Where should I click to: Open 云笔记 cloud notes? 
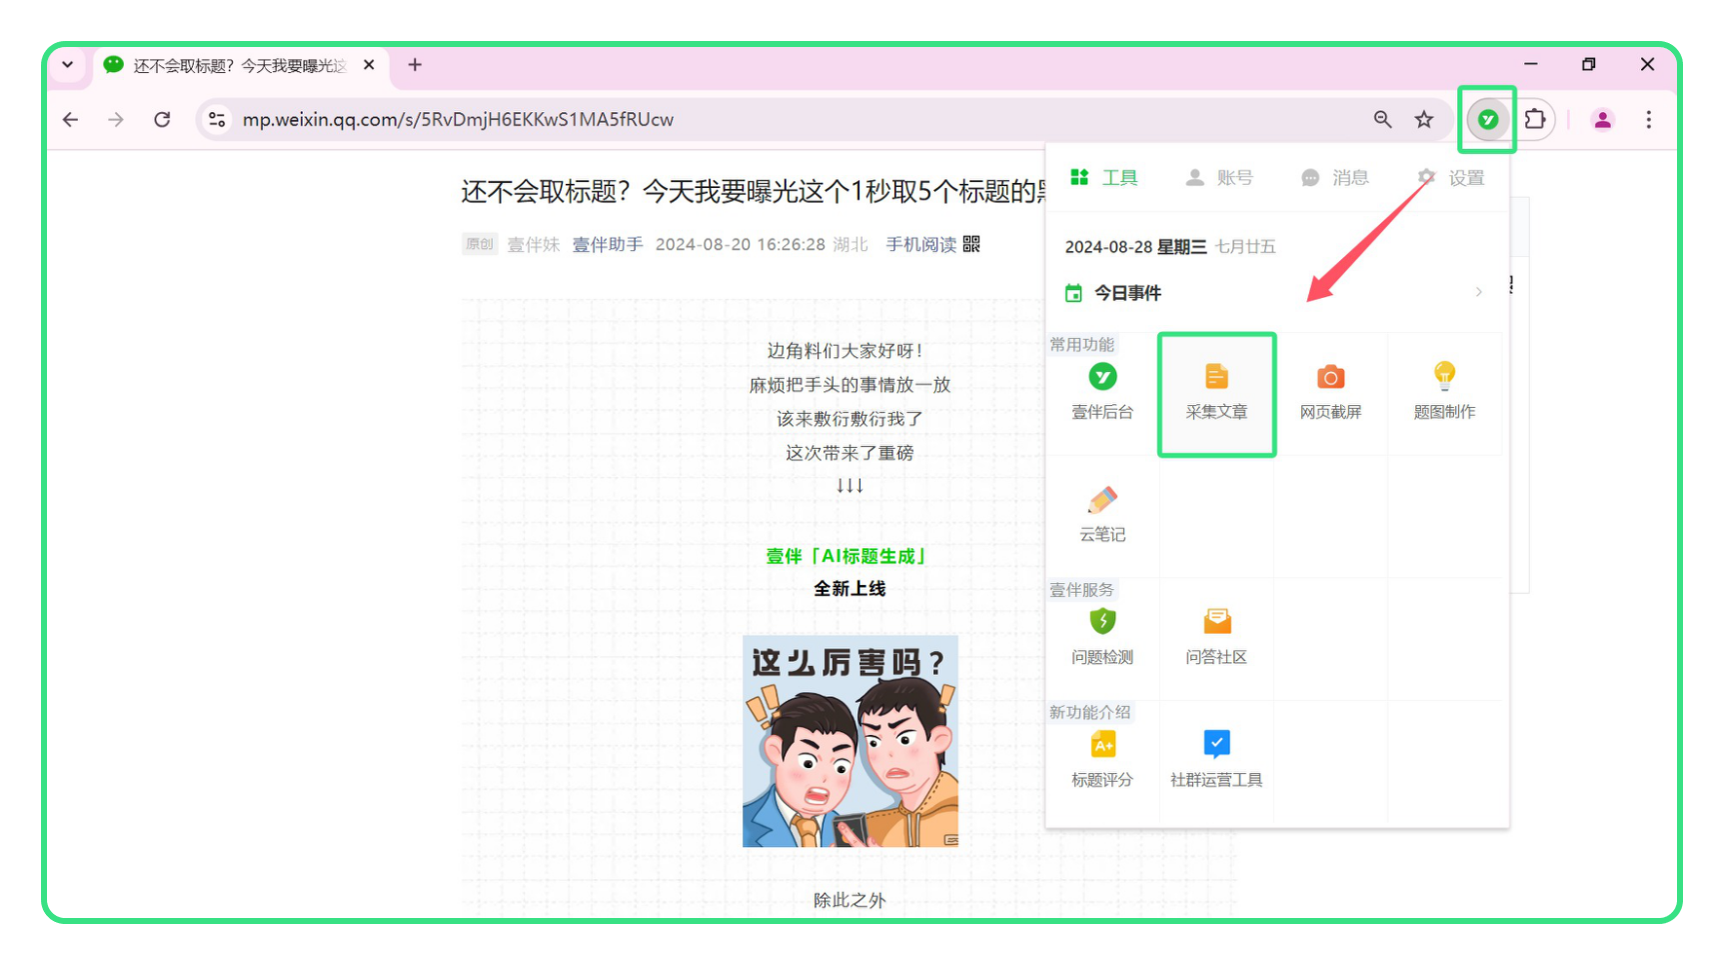click(x=1102, y=515)
